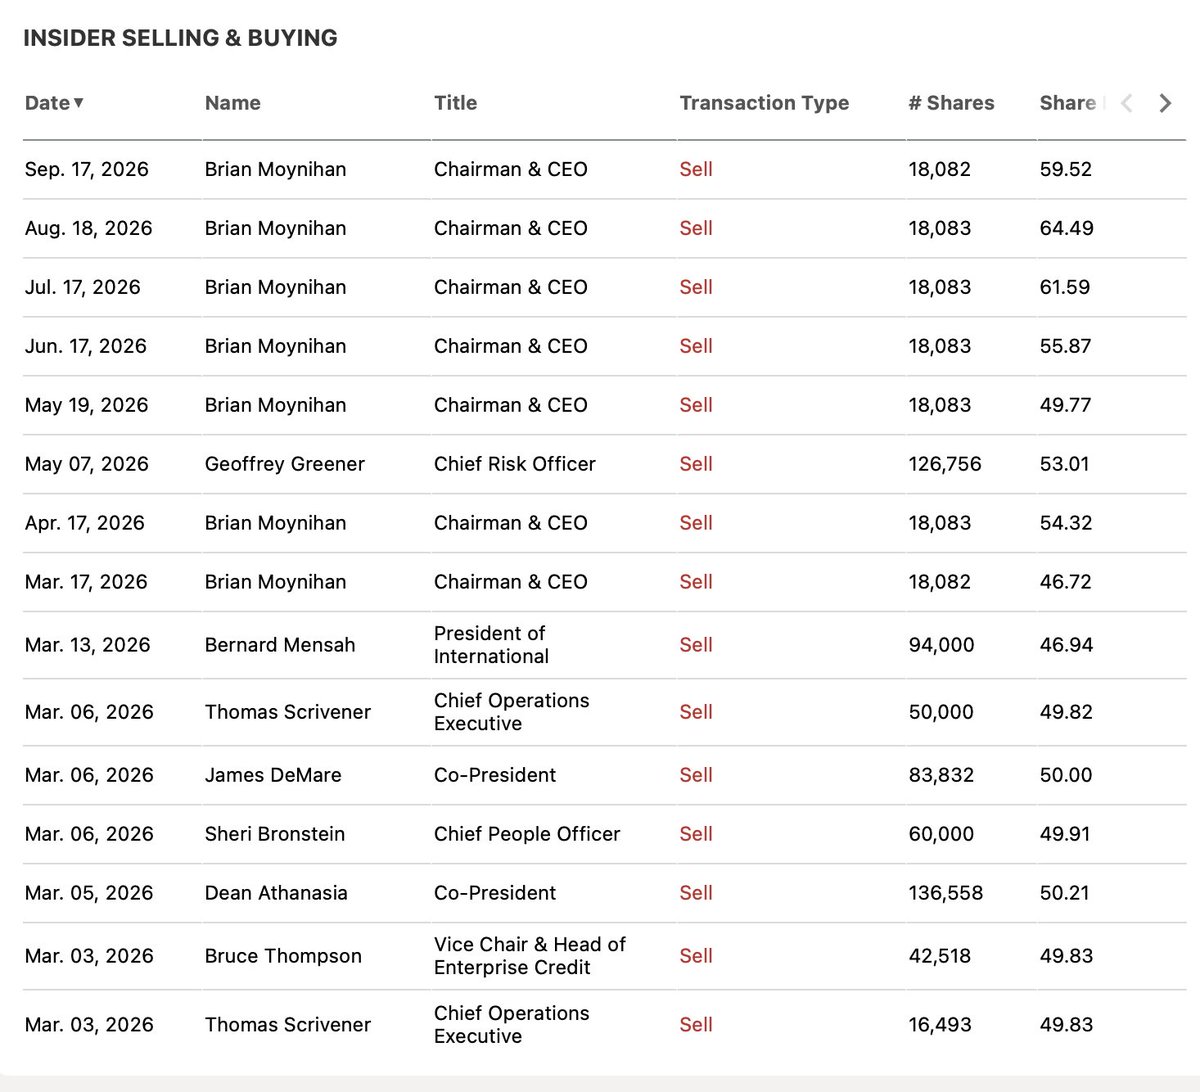Click the 50.00 share price value
Screen dimensions: 1200x1092
pos(1066,775)
